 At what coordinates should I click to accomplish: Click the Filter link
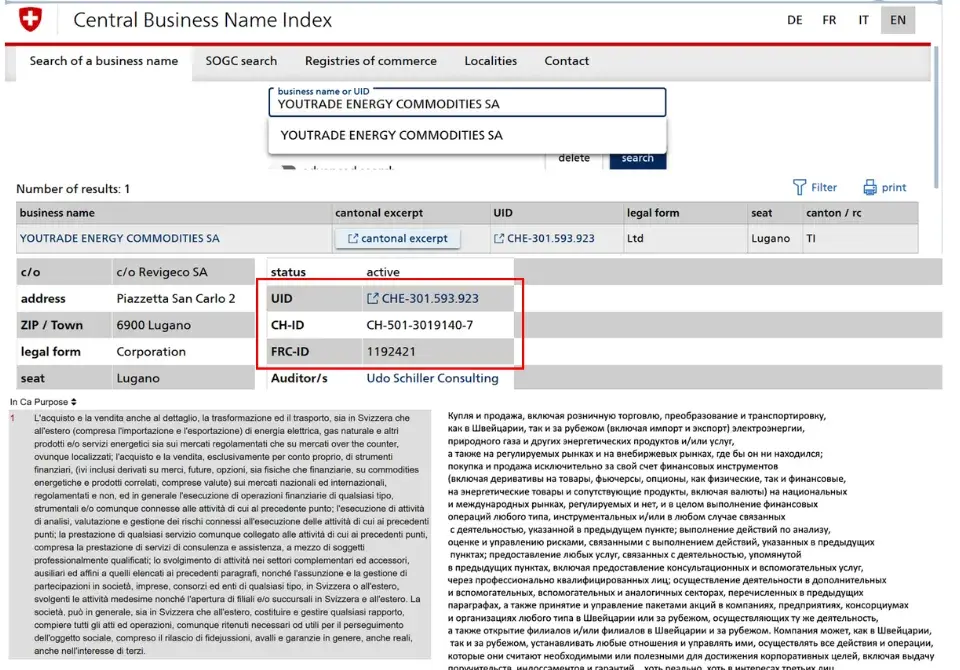[823, 187]
